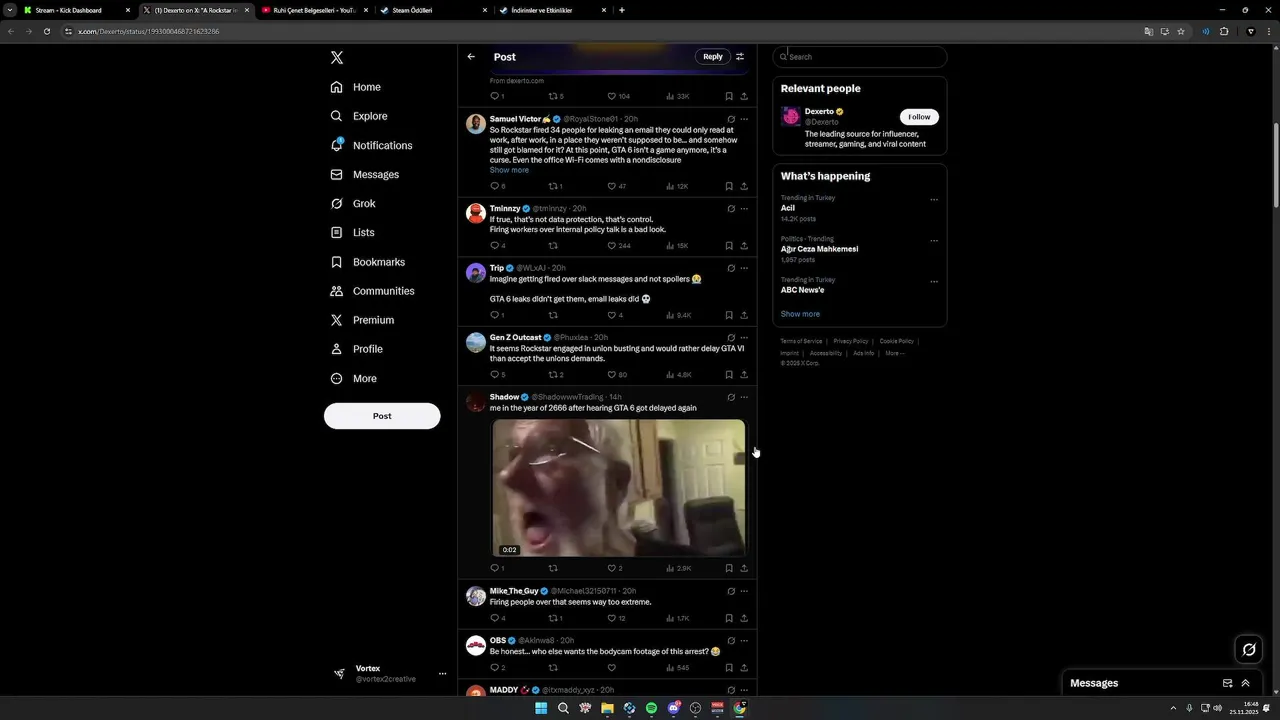
Task: Expand the More menu in the sidebar
Action: [354, 378]
